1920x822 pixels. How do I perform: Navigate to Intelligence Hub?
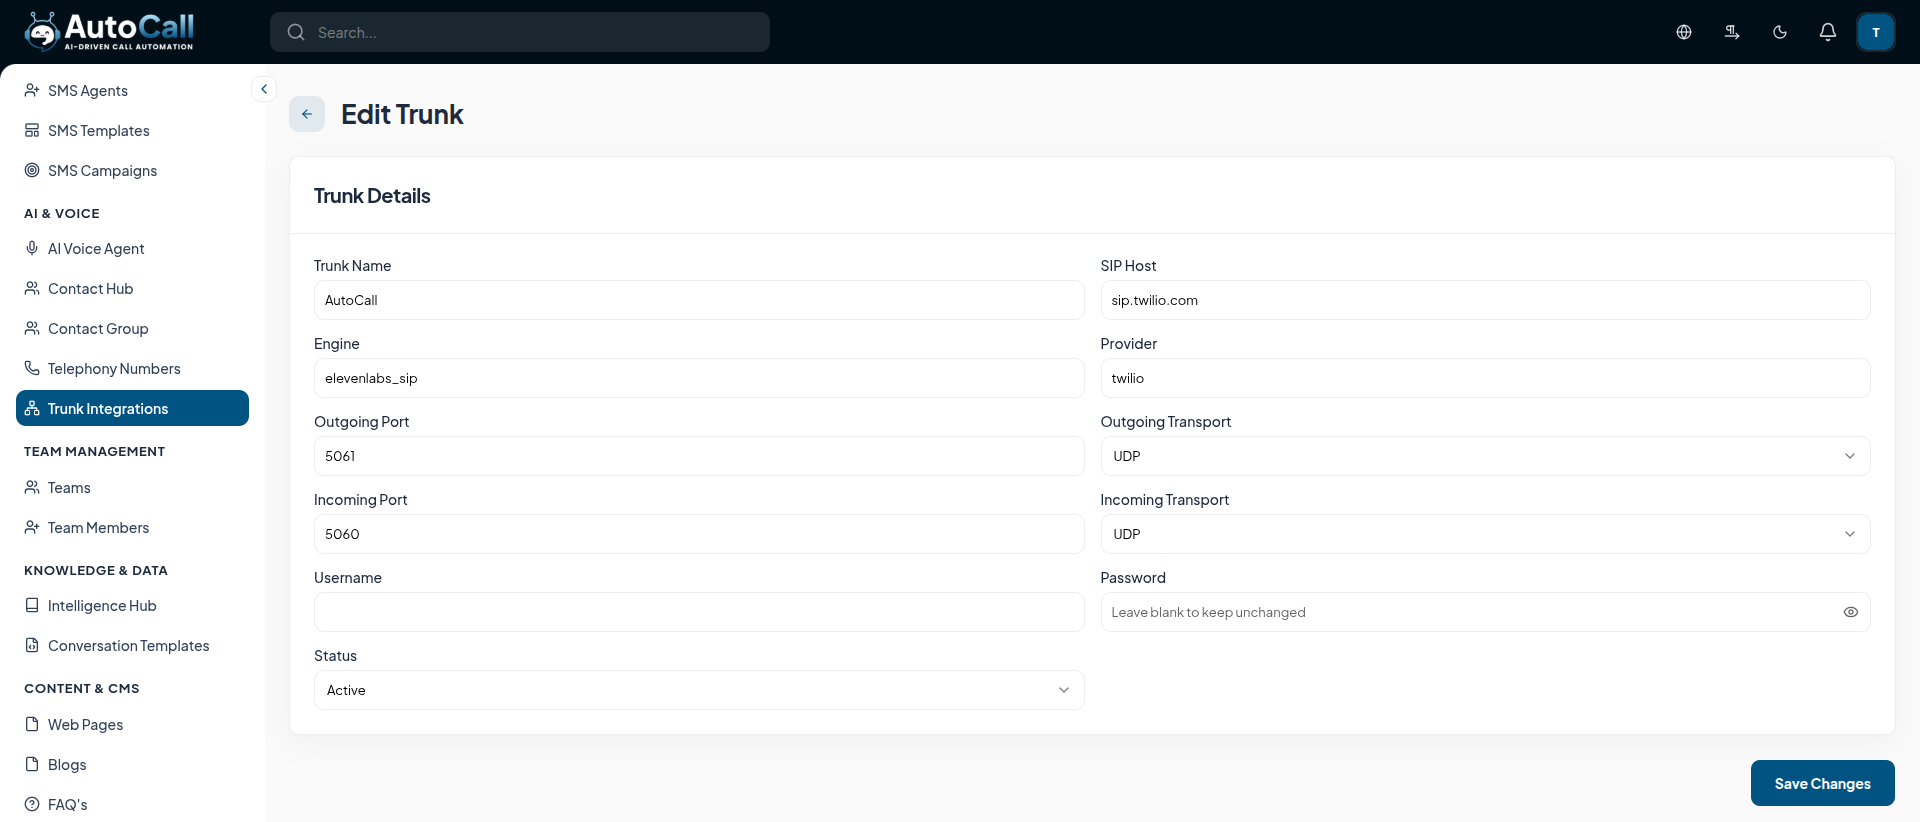132,605
